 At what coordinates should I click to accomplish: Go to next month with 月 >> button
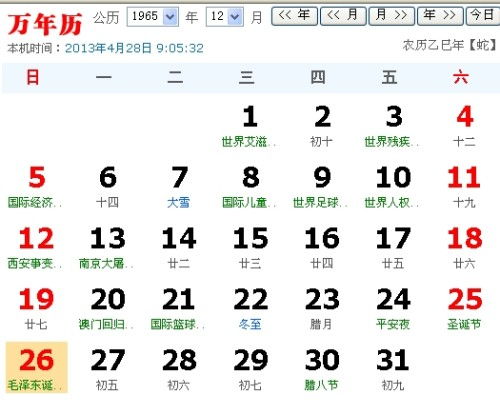(x=392, y=16)
